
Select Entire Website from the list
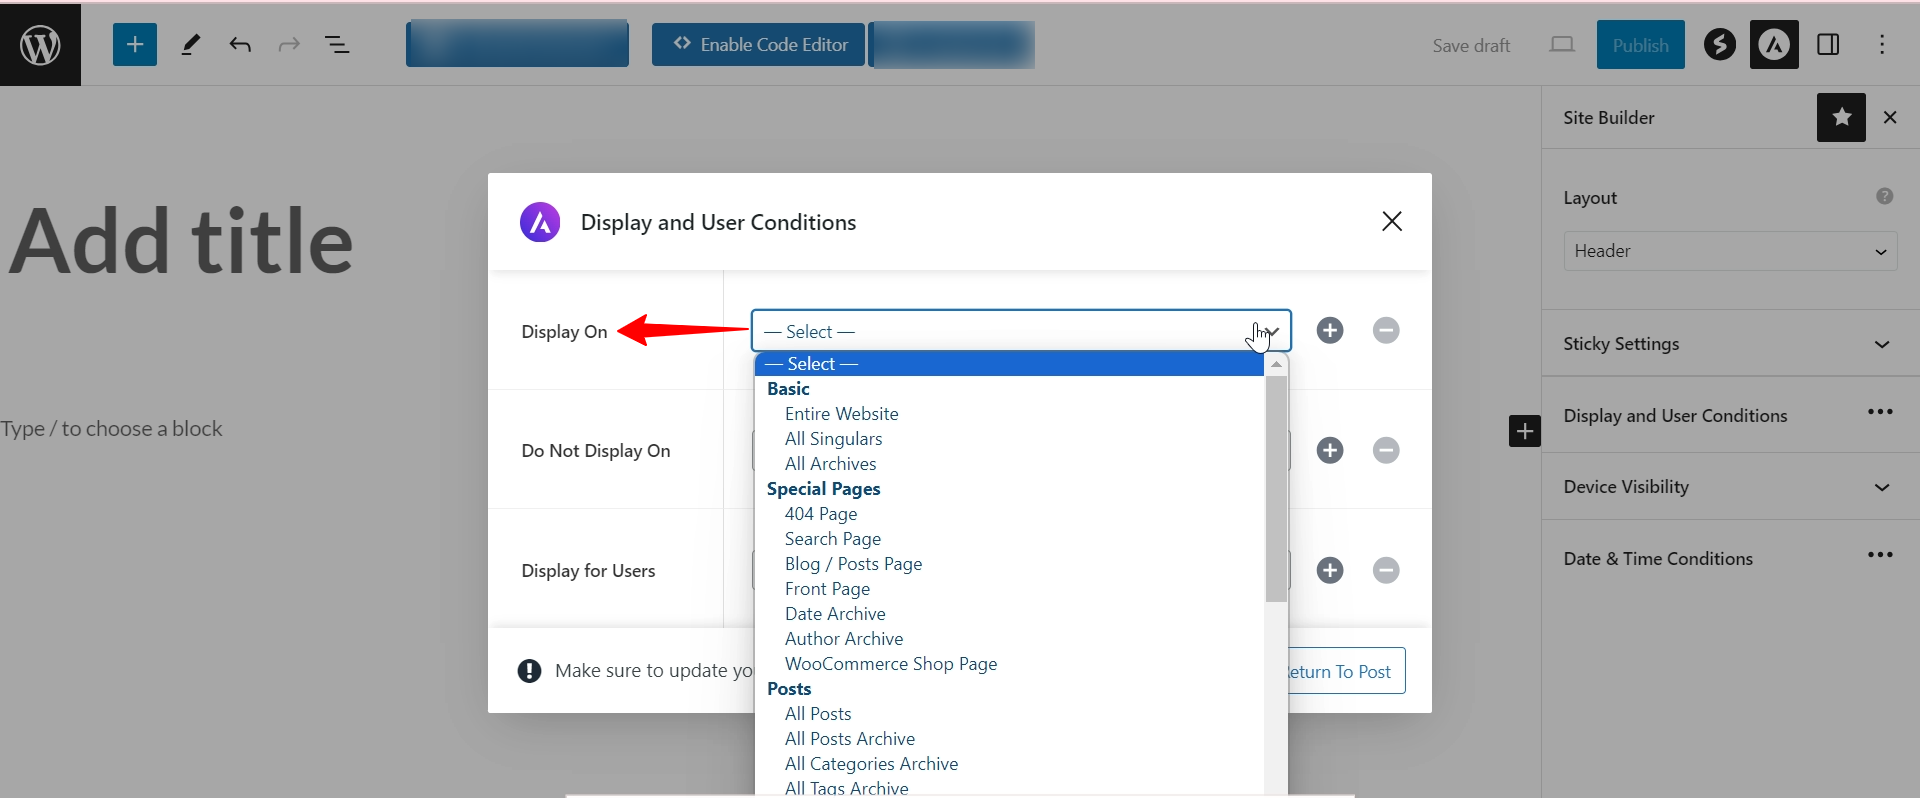pos(842,414)
